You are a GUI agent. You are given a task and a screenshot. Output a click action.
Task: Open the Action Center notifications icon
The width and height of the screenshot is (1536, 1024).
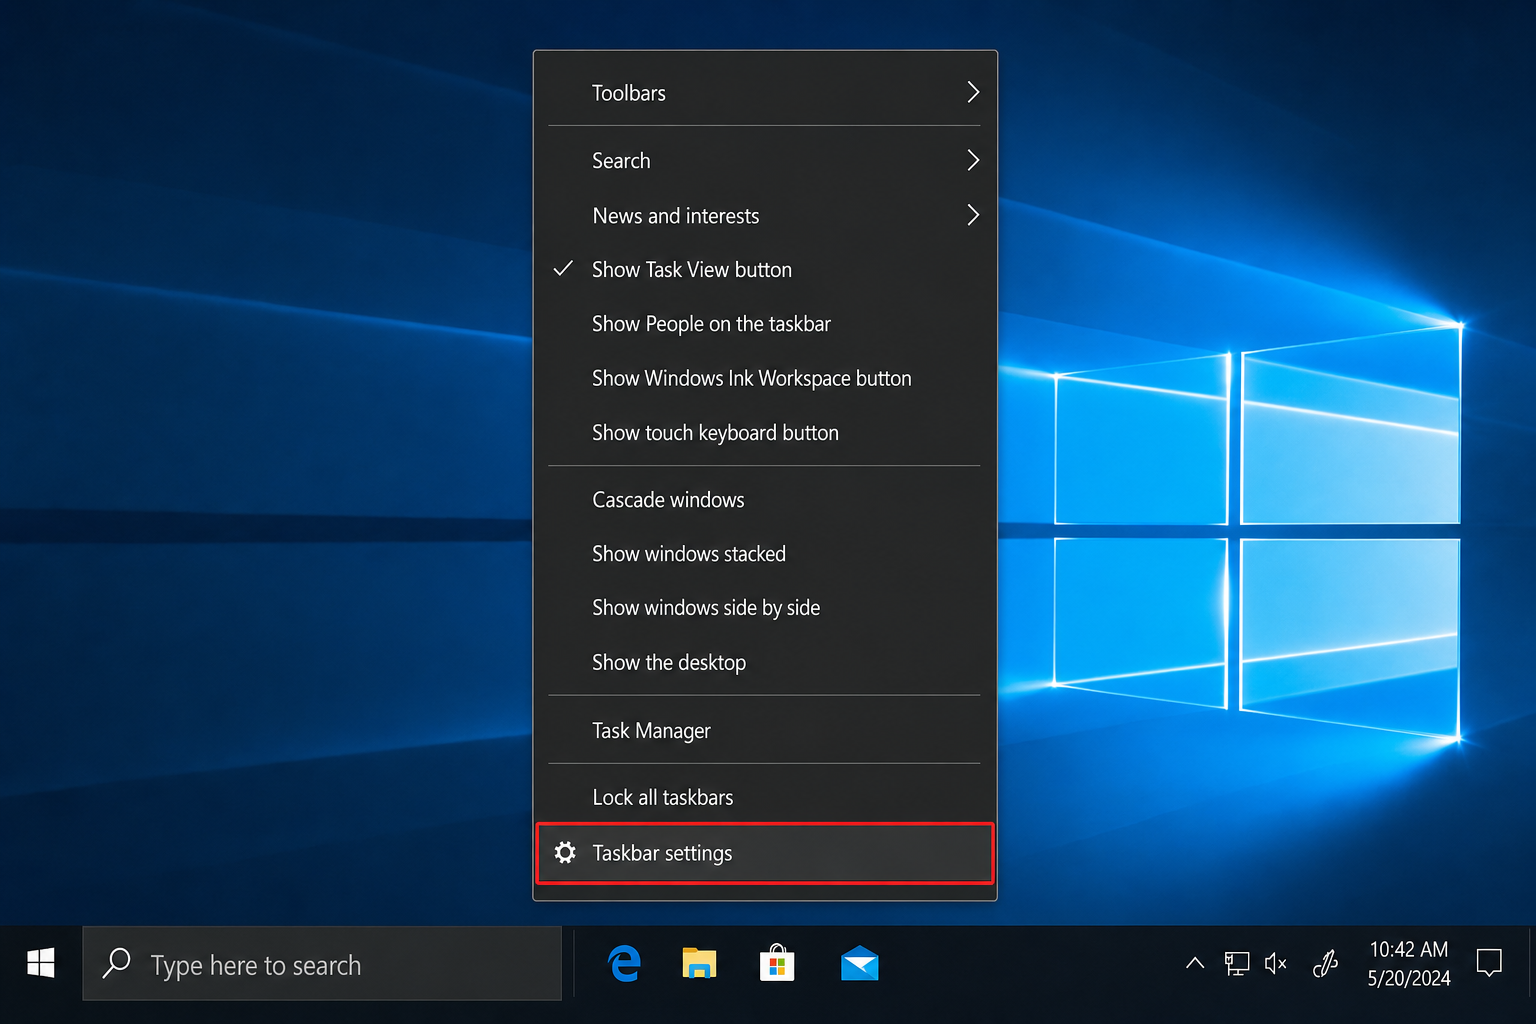(x=1489, y=964)
